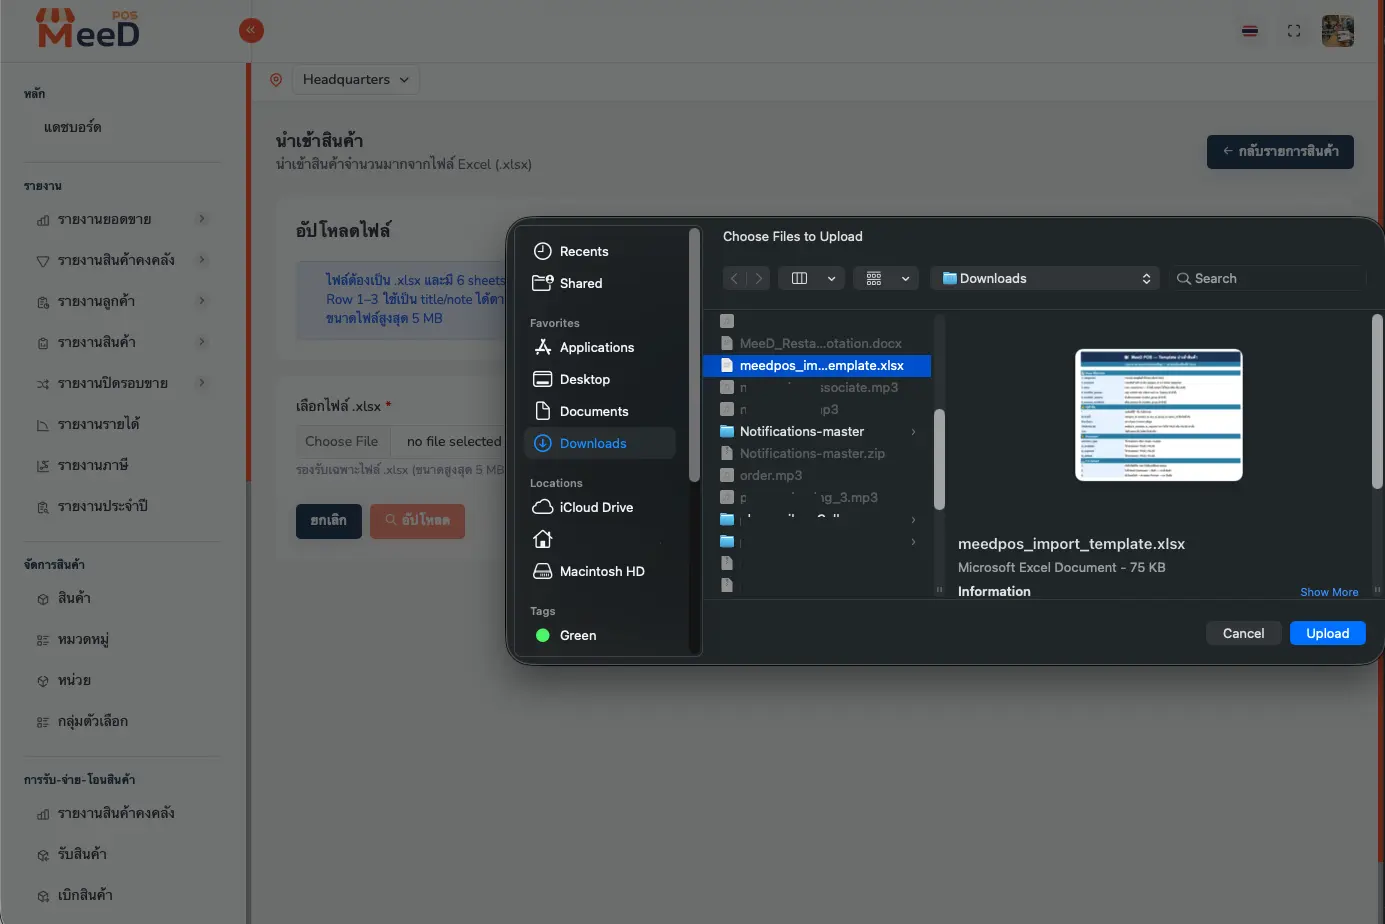
Task: Open รายงานรายได้ in the sidebar
Action: (98, 424)
